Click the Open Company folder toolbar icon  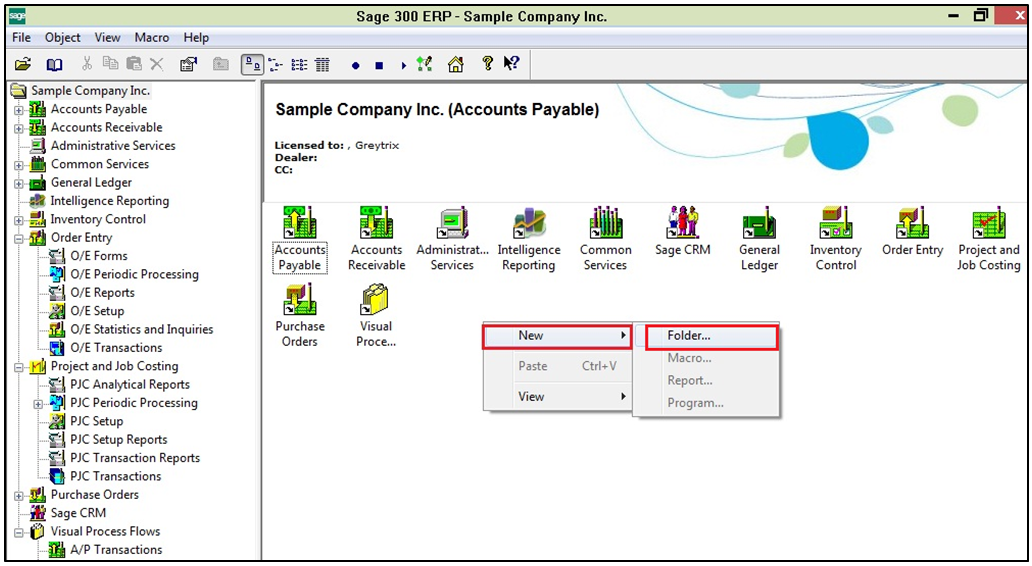point(23,64)
